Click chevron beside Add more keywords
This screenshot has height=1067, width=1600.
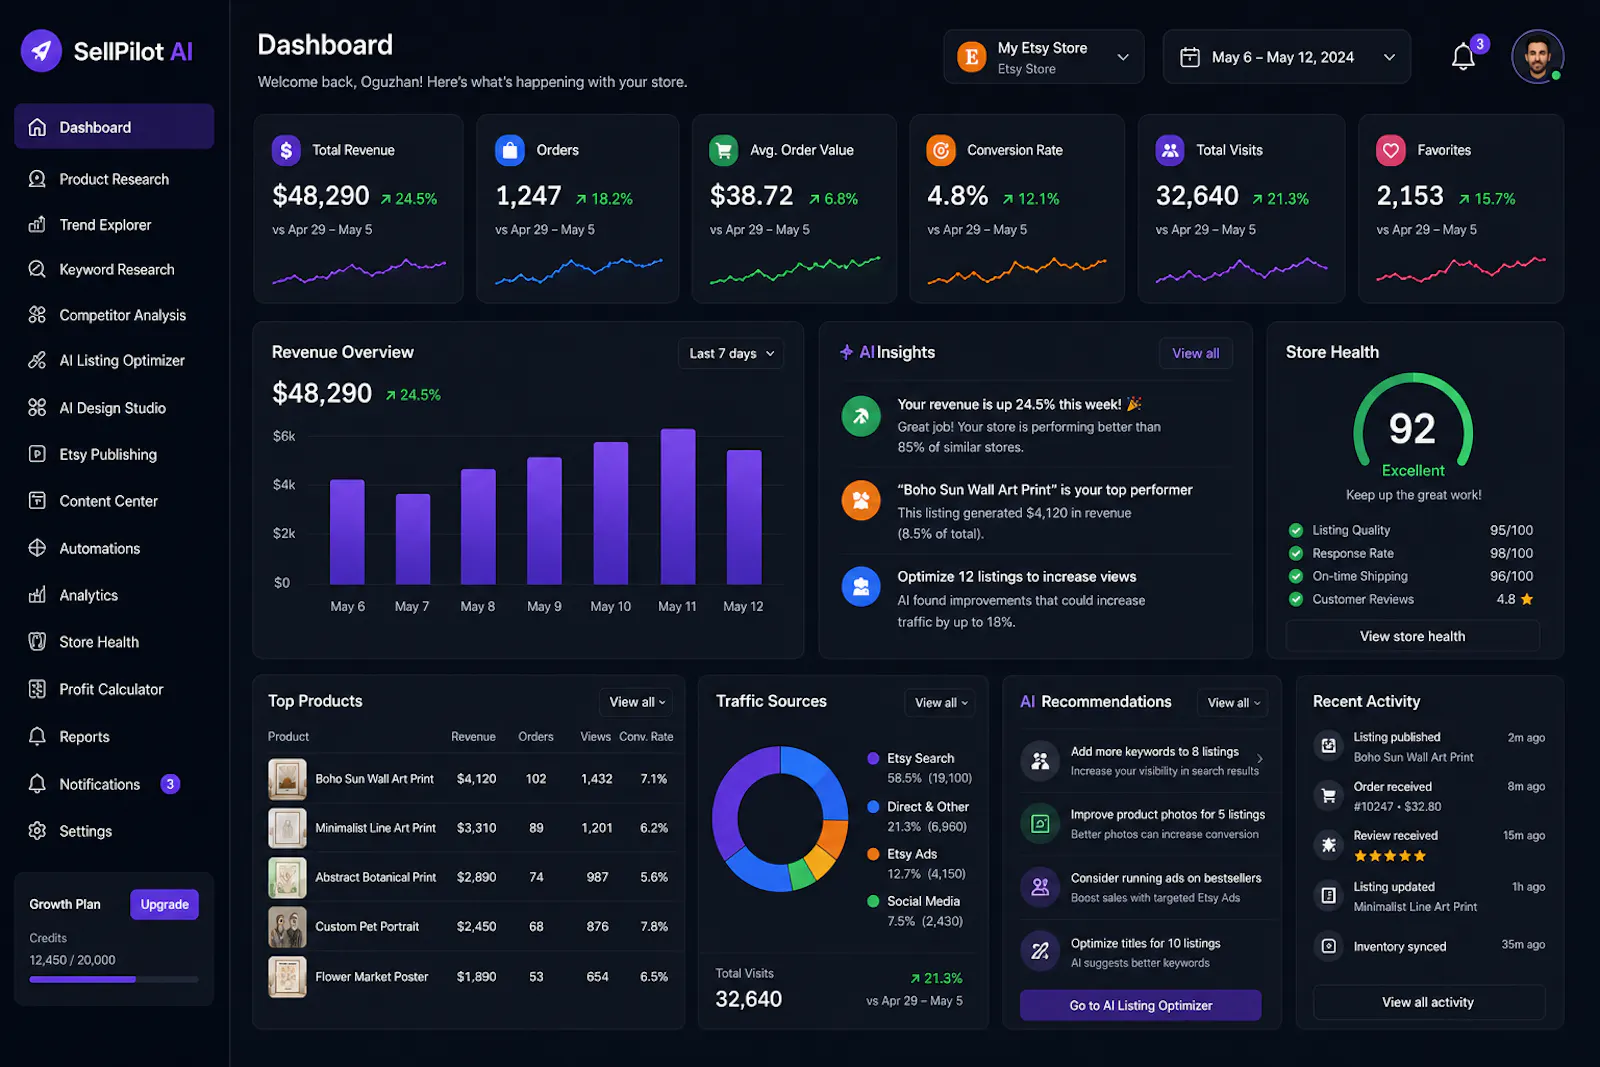click(x=1260, y=758)
